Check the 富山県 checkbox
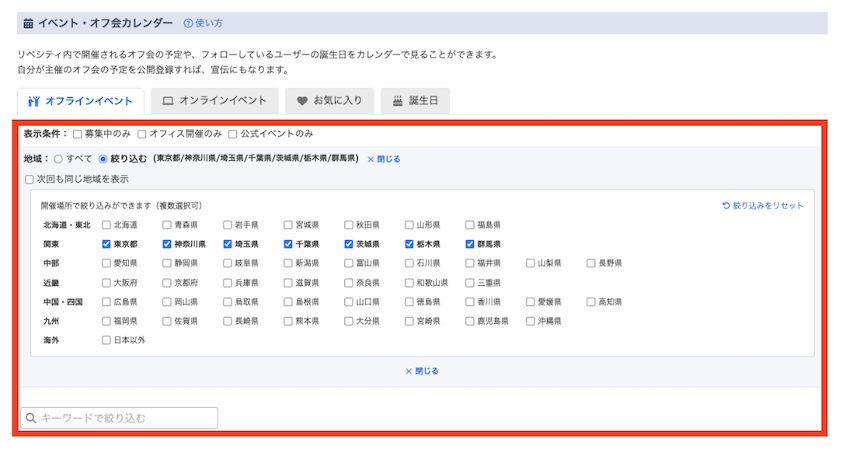The width and height of the screenshot is (848, 450). tap(348, 263)
